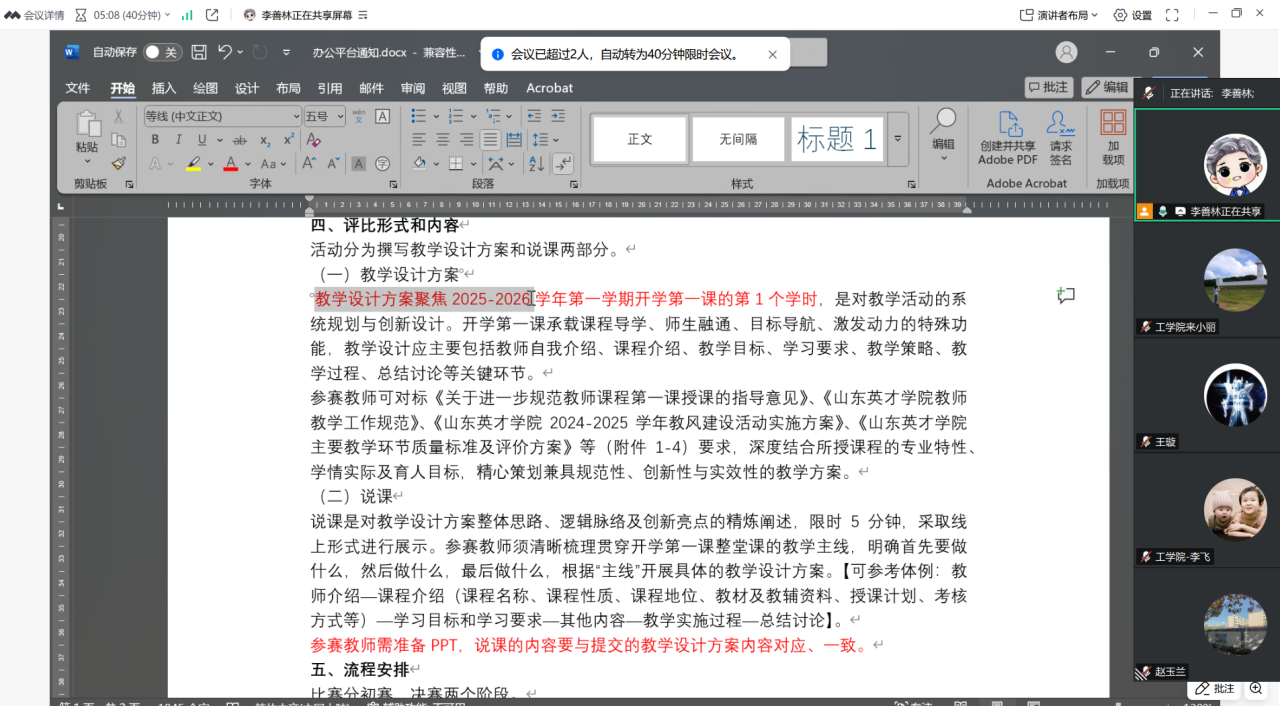Viewport: 1280px width, 706px height.
Task: Click the Request Signature icon
Action: coord(1060,138)
